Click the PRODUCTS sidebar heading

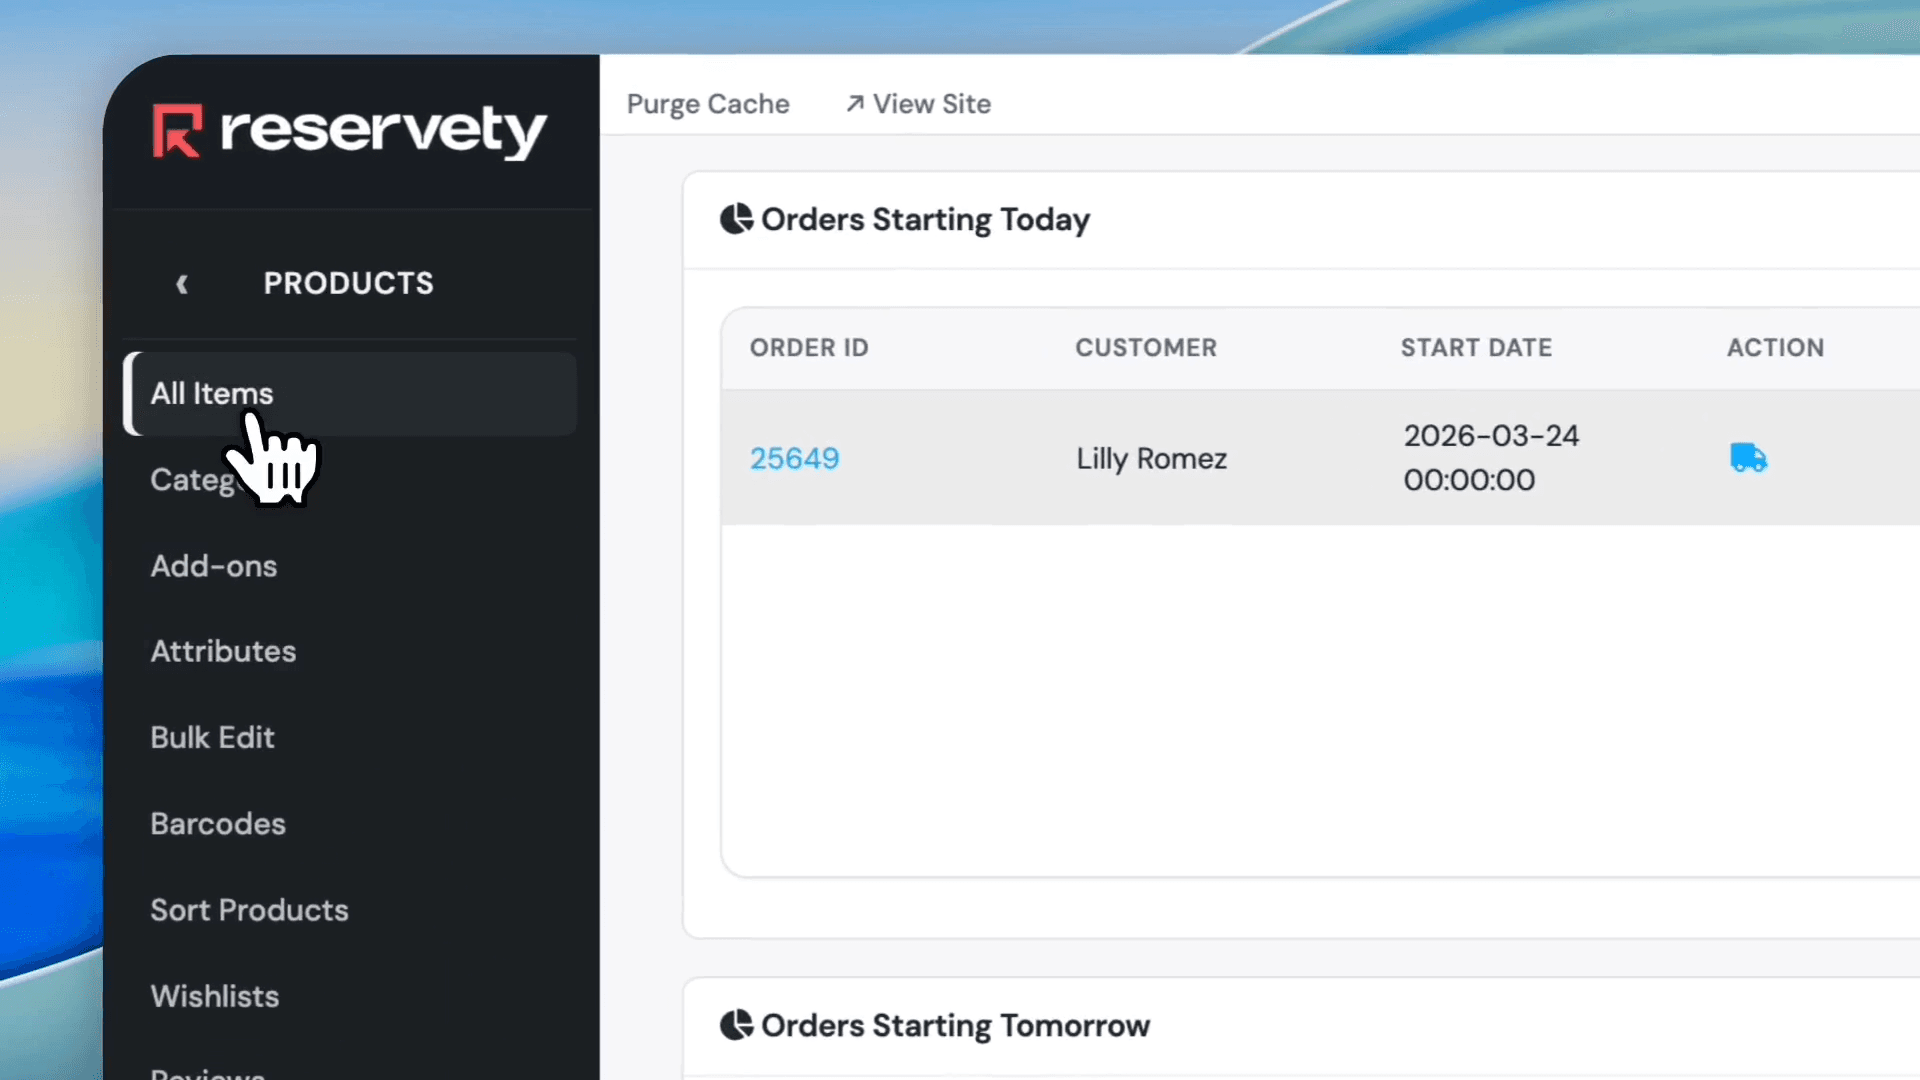coord(348,283)
